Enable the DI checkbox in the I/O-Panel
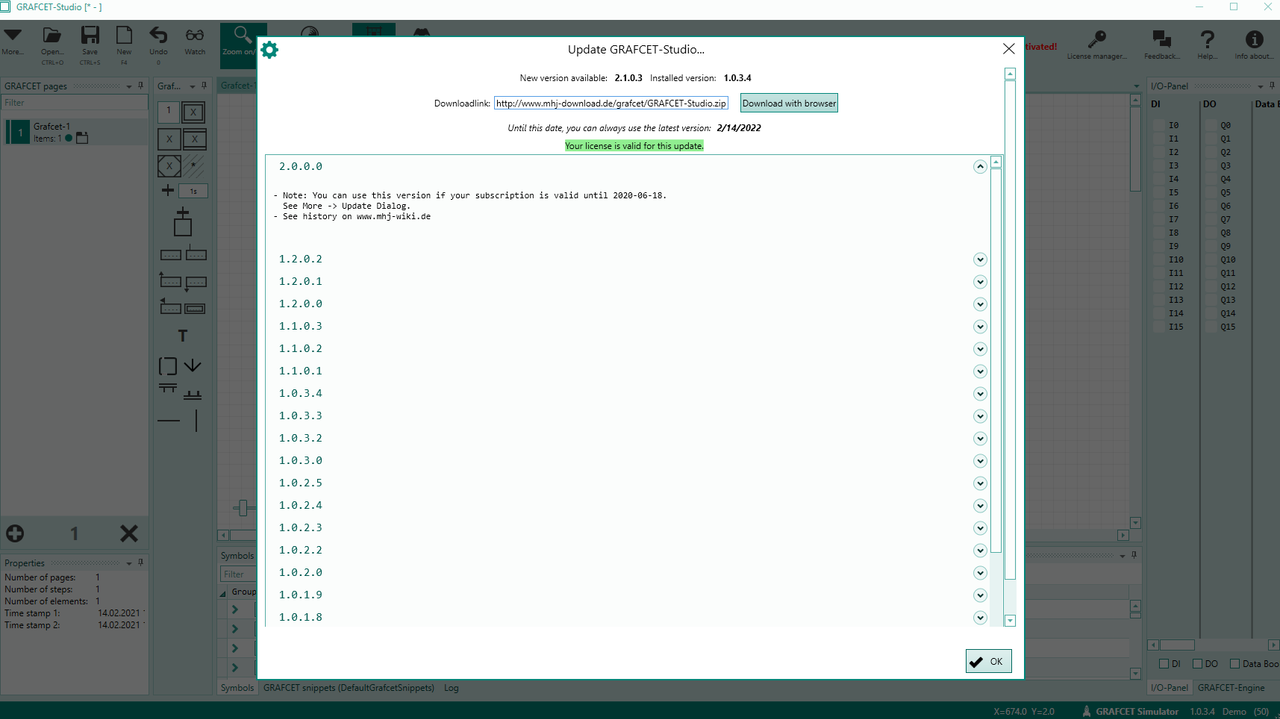 click(x=1163, y=664)
